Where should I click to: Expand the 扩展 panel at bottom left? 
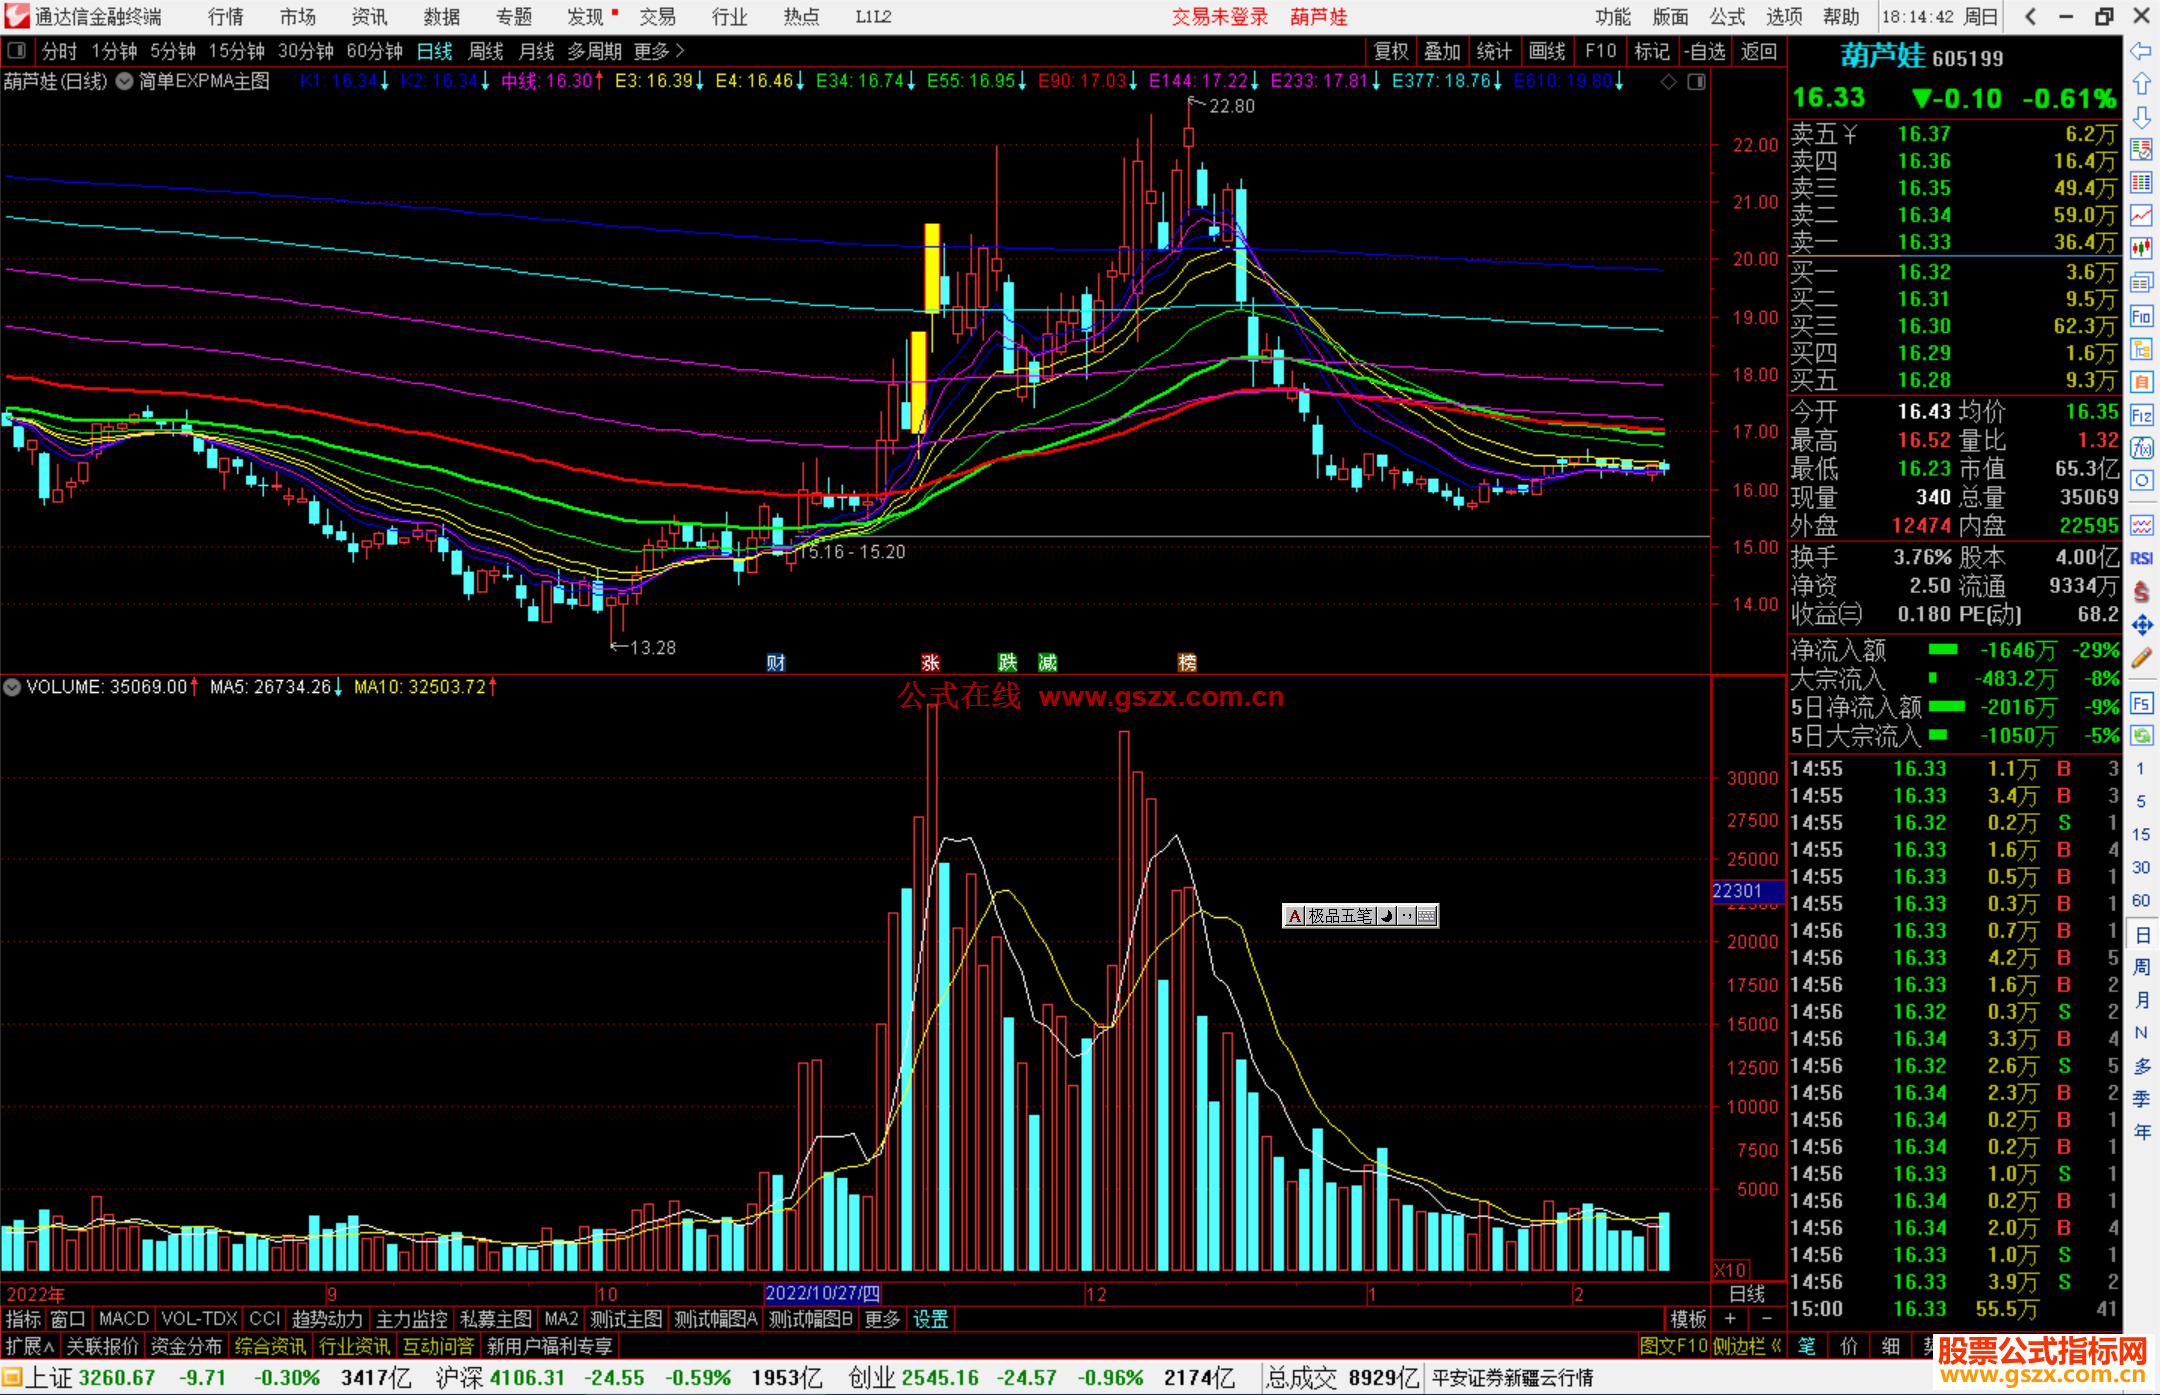[x=30, y=1346]
